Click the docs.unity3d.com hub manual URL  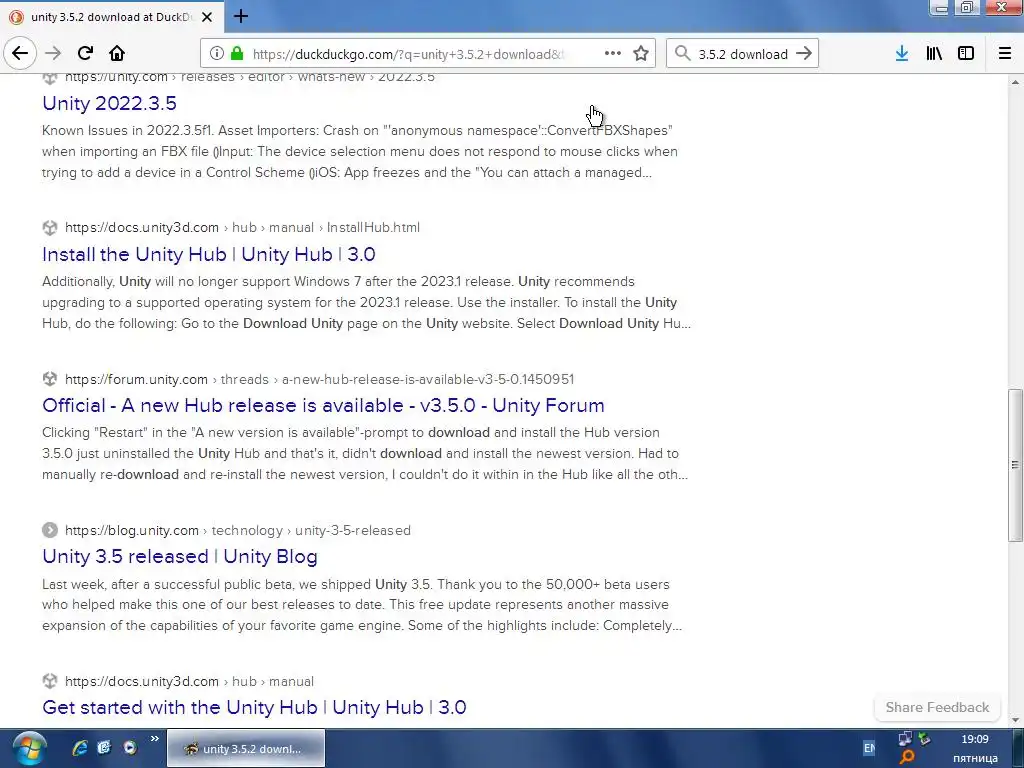point(189,681)
